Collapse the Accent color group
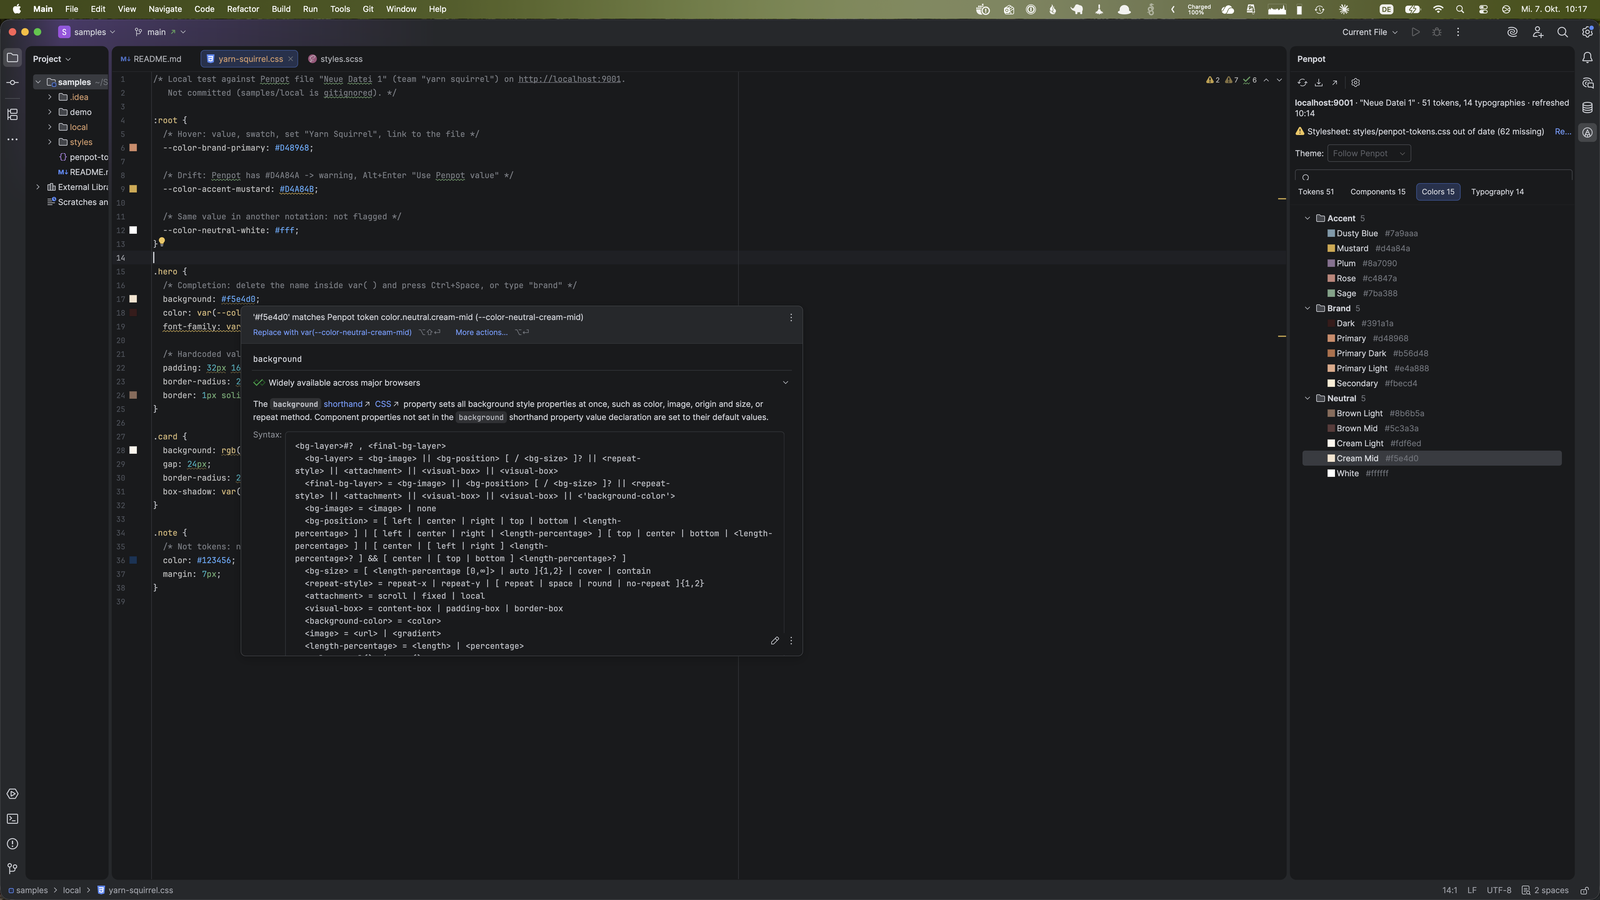The width and height of the screenshot is (1600, 900). pos(1307,218)
